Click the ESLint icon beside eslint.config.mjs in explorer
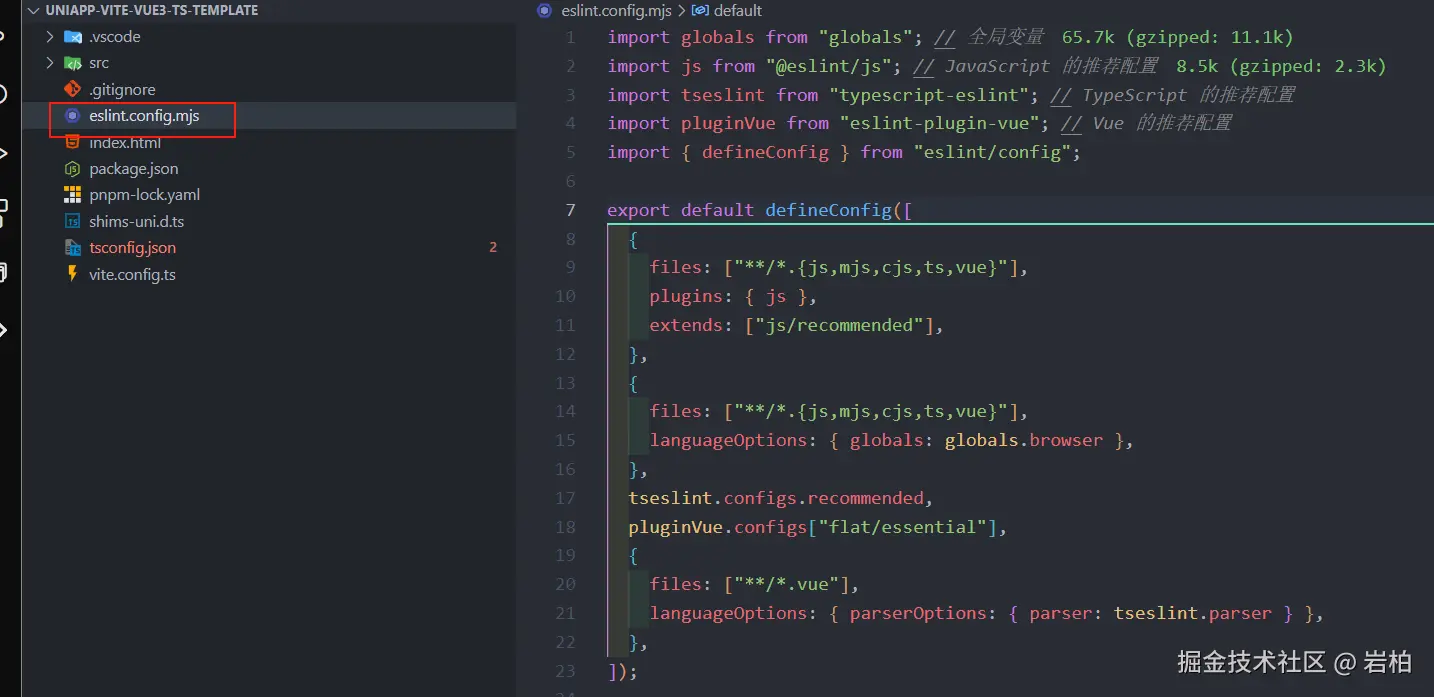The width and height of the screenshot is (1434, 697). [72, 116]
